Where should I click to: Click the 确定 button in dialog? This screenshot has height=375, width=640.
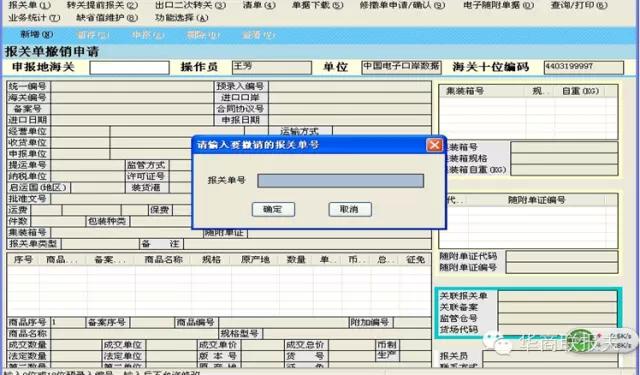coord(273,209)
